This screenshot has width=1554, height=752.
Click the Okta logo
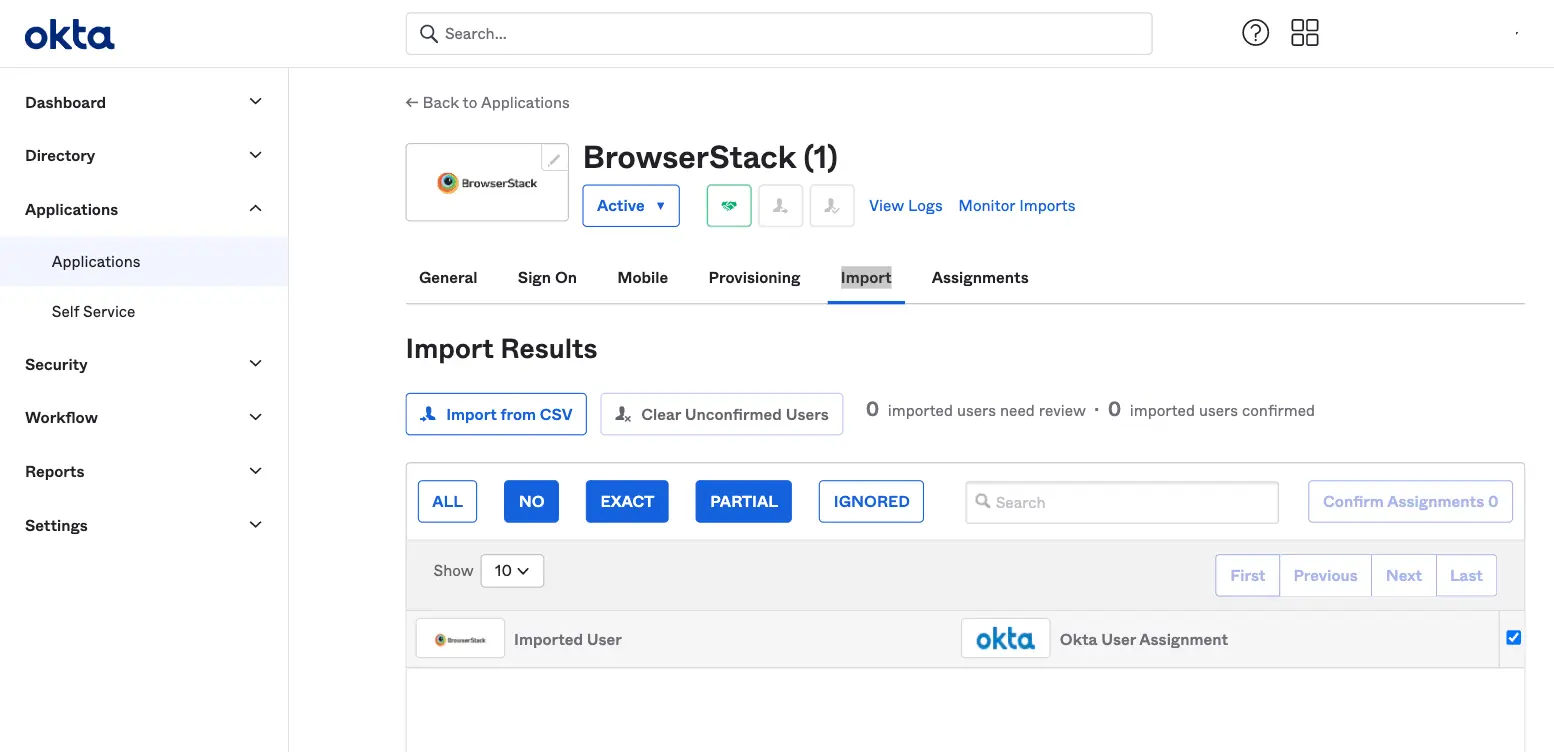[x=69, y=35]
